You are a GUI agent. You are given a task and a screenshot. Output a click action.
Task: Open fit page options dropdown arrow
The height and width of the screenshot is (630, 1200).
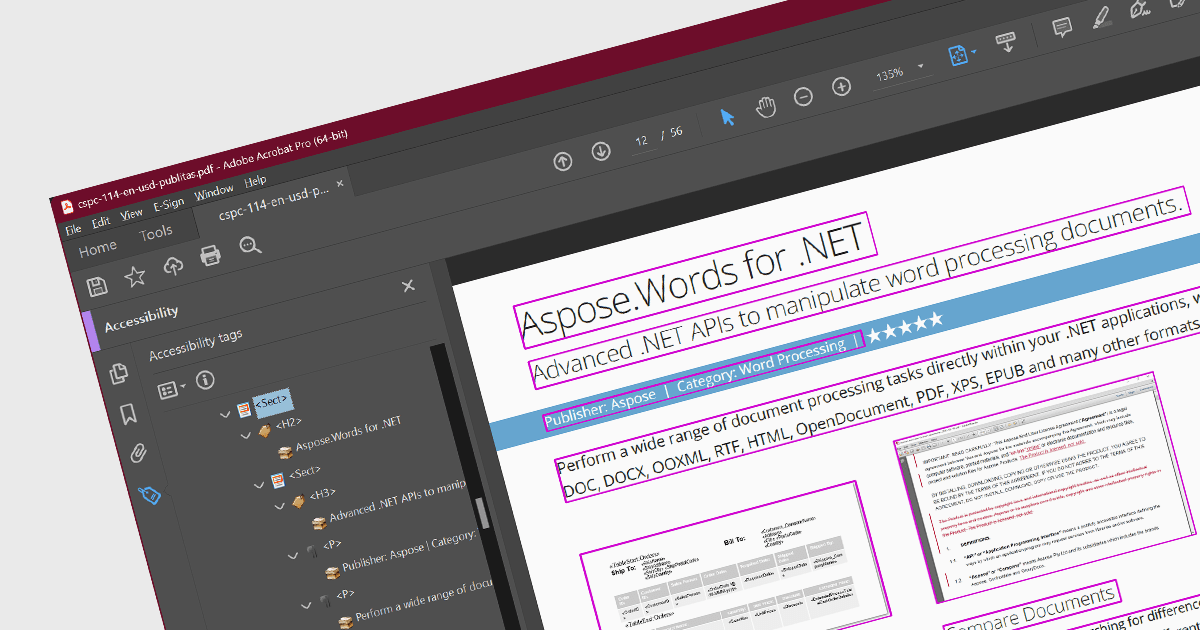pos(975,52)
